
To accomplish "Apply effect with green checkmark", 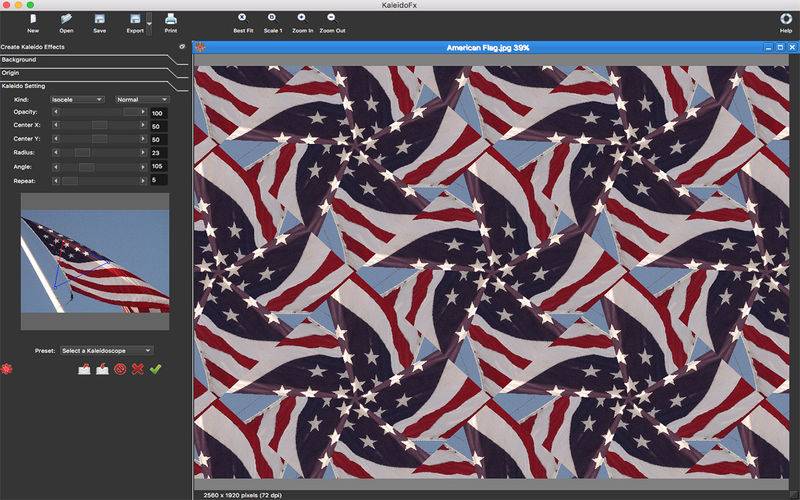I will pos(156,368).
